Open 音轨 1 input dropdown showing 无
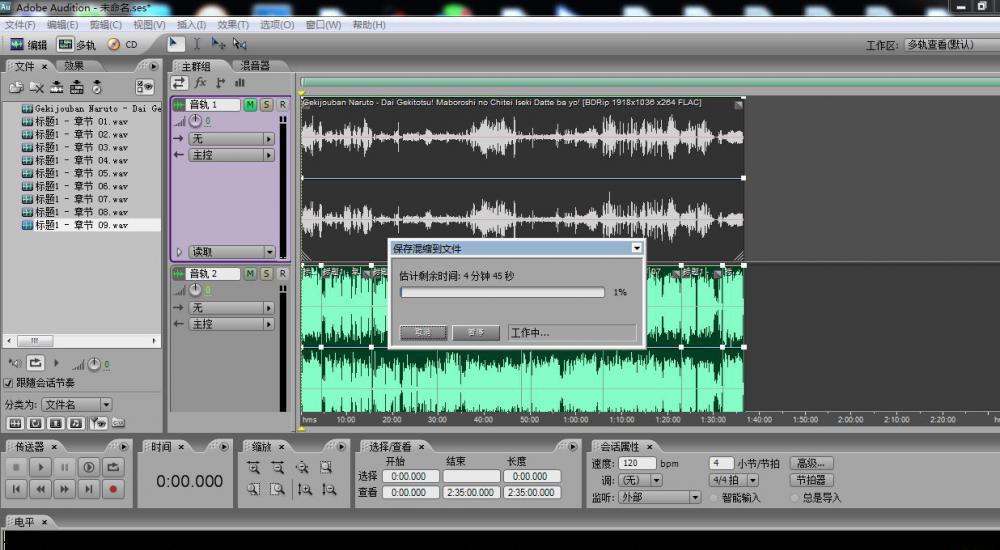This screenshot has height=550, width=1000. coord(231,138)
